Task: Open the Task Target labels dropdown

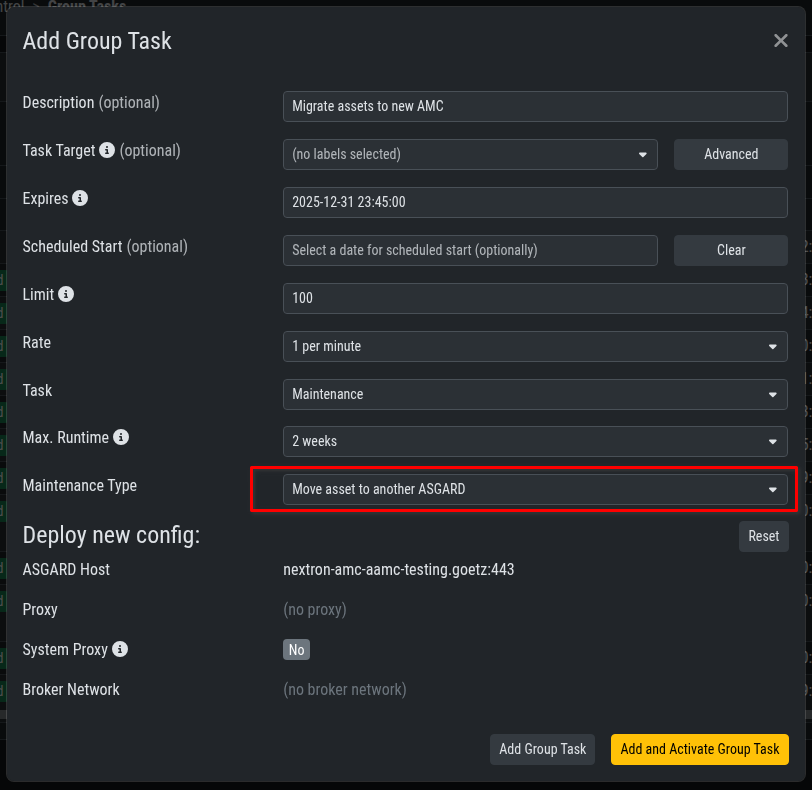Action: coord(470,155)
